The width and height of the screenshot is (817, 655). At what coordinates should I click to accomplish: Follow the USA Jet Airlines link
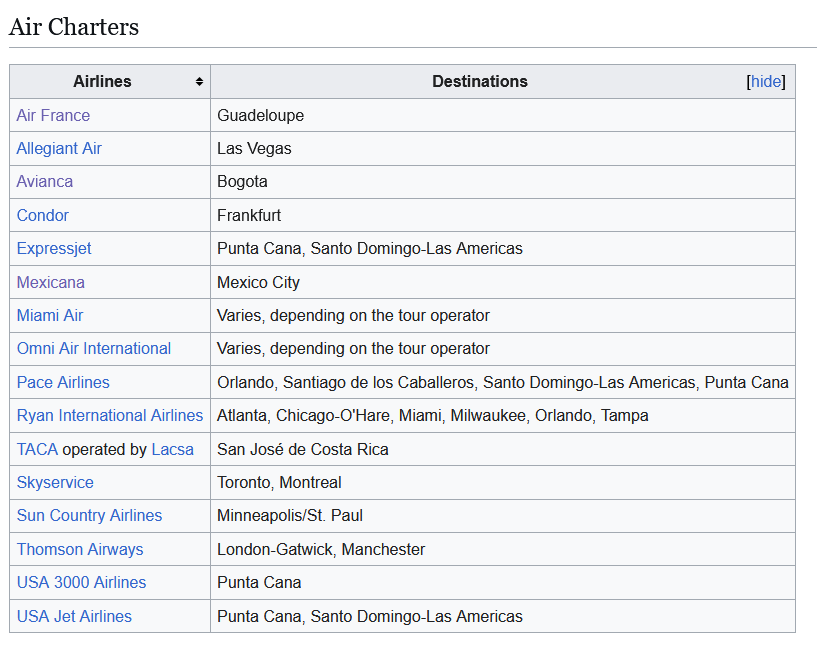tap(74, 616)
